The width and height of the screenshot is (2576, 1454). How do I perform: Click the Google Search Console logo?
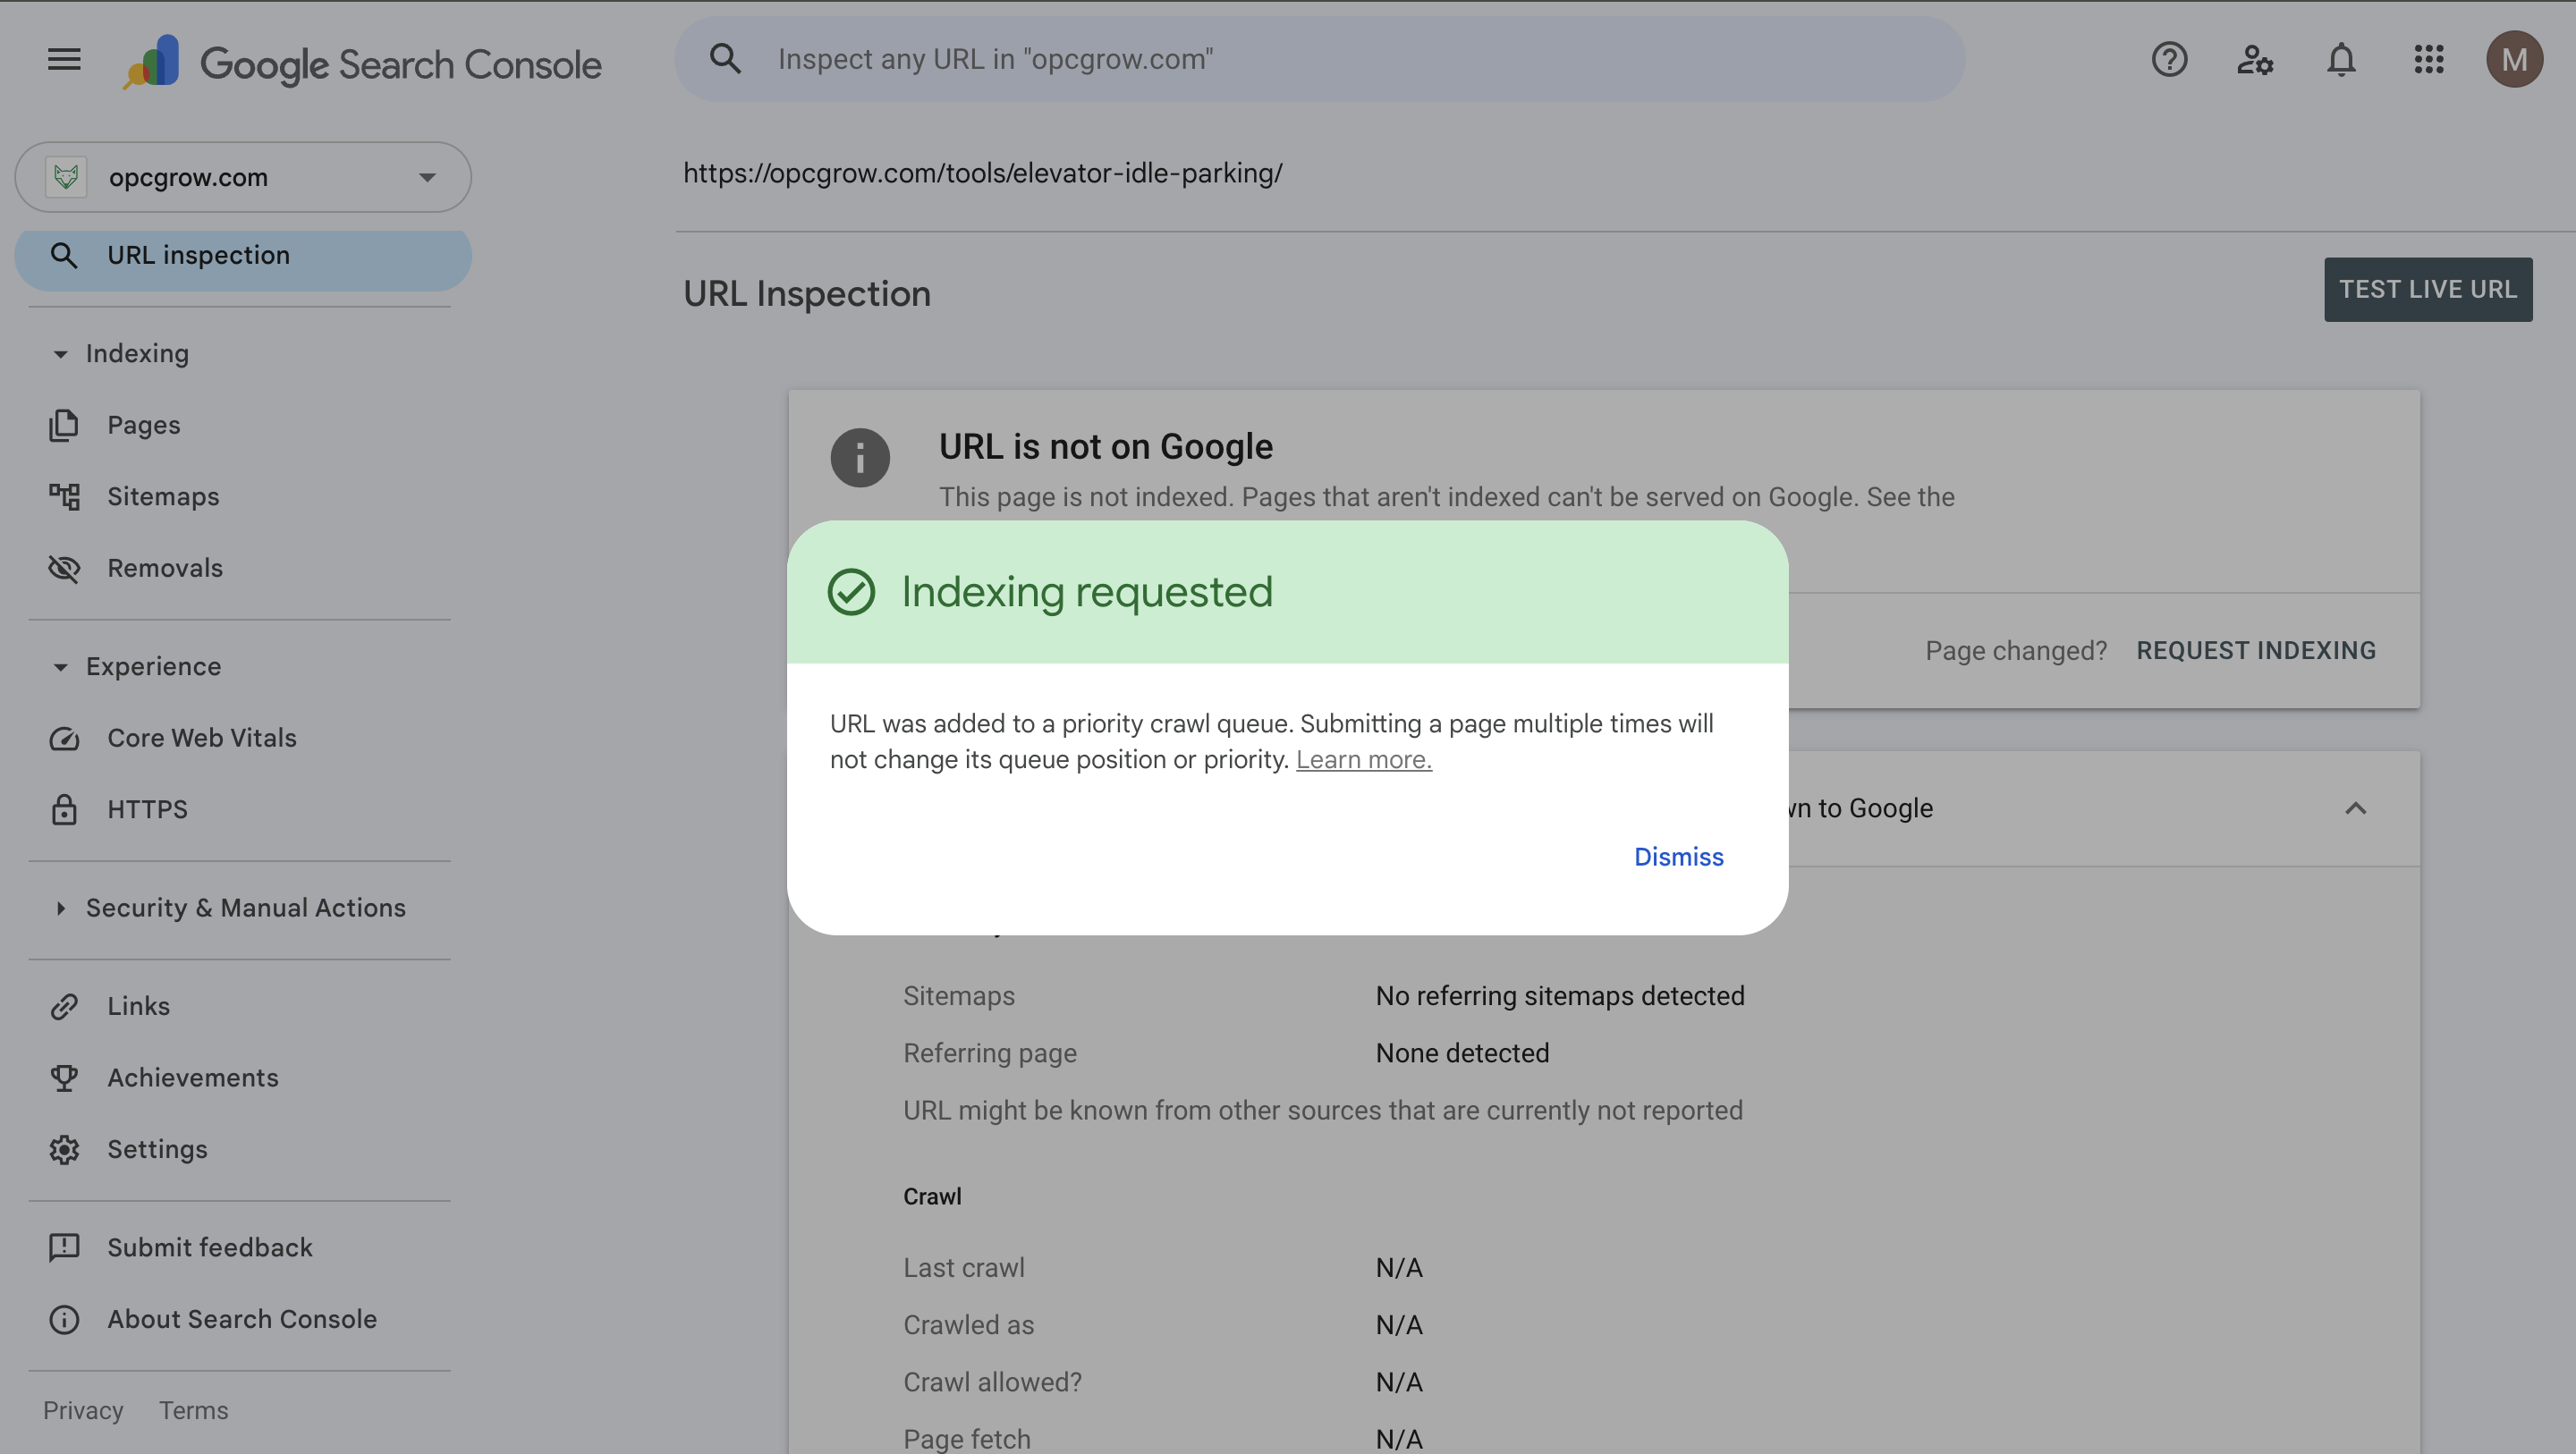[x=362, y=62]
